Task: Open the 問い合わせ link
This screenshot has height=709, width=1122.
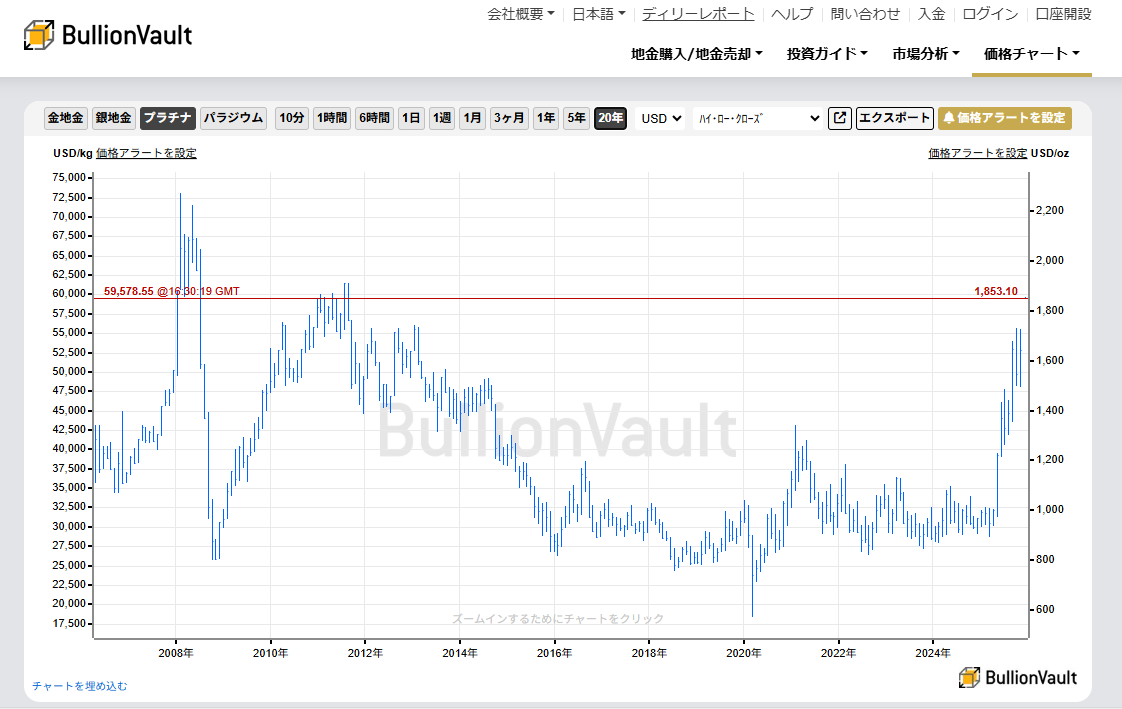Action: (865, 14)
